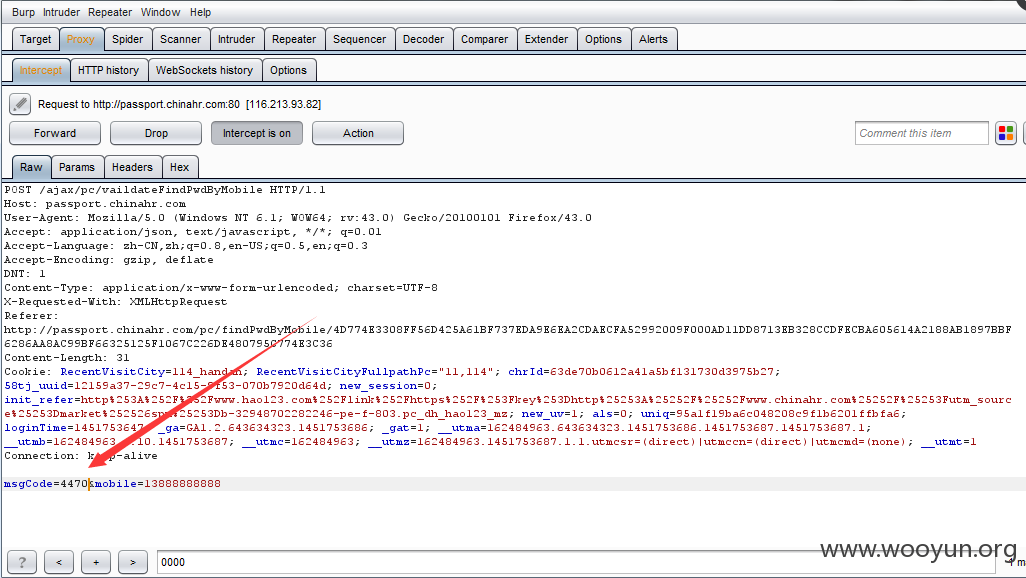1026x578 pixels.
Task: Click the msgCode parameter in request body
Action: (28, 484)
